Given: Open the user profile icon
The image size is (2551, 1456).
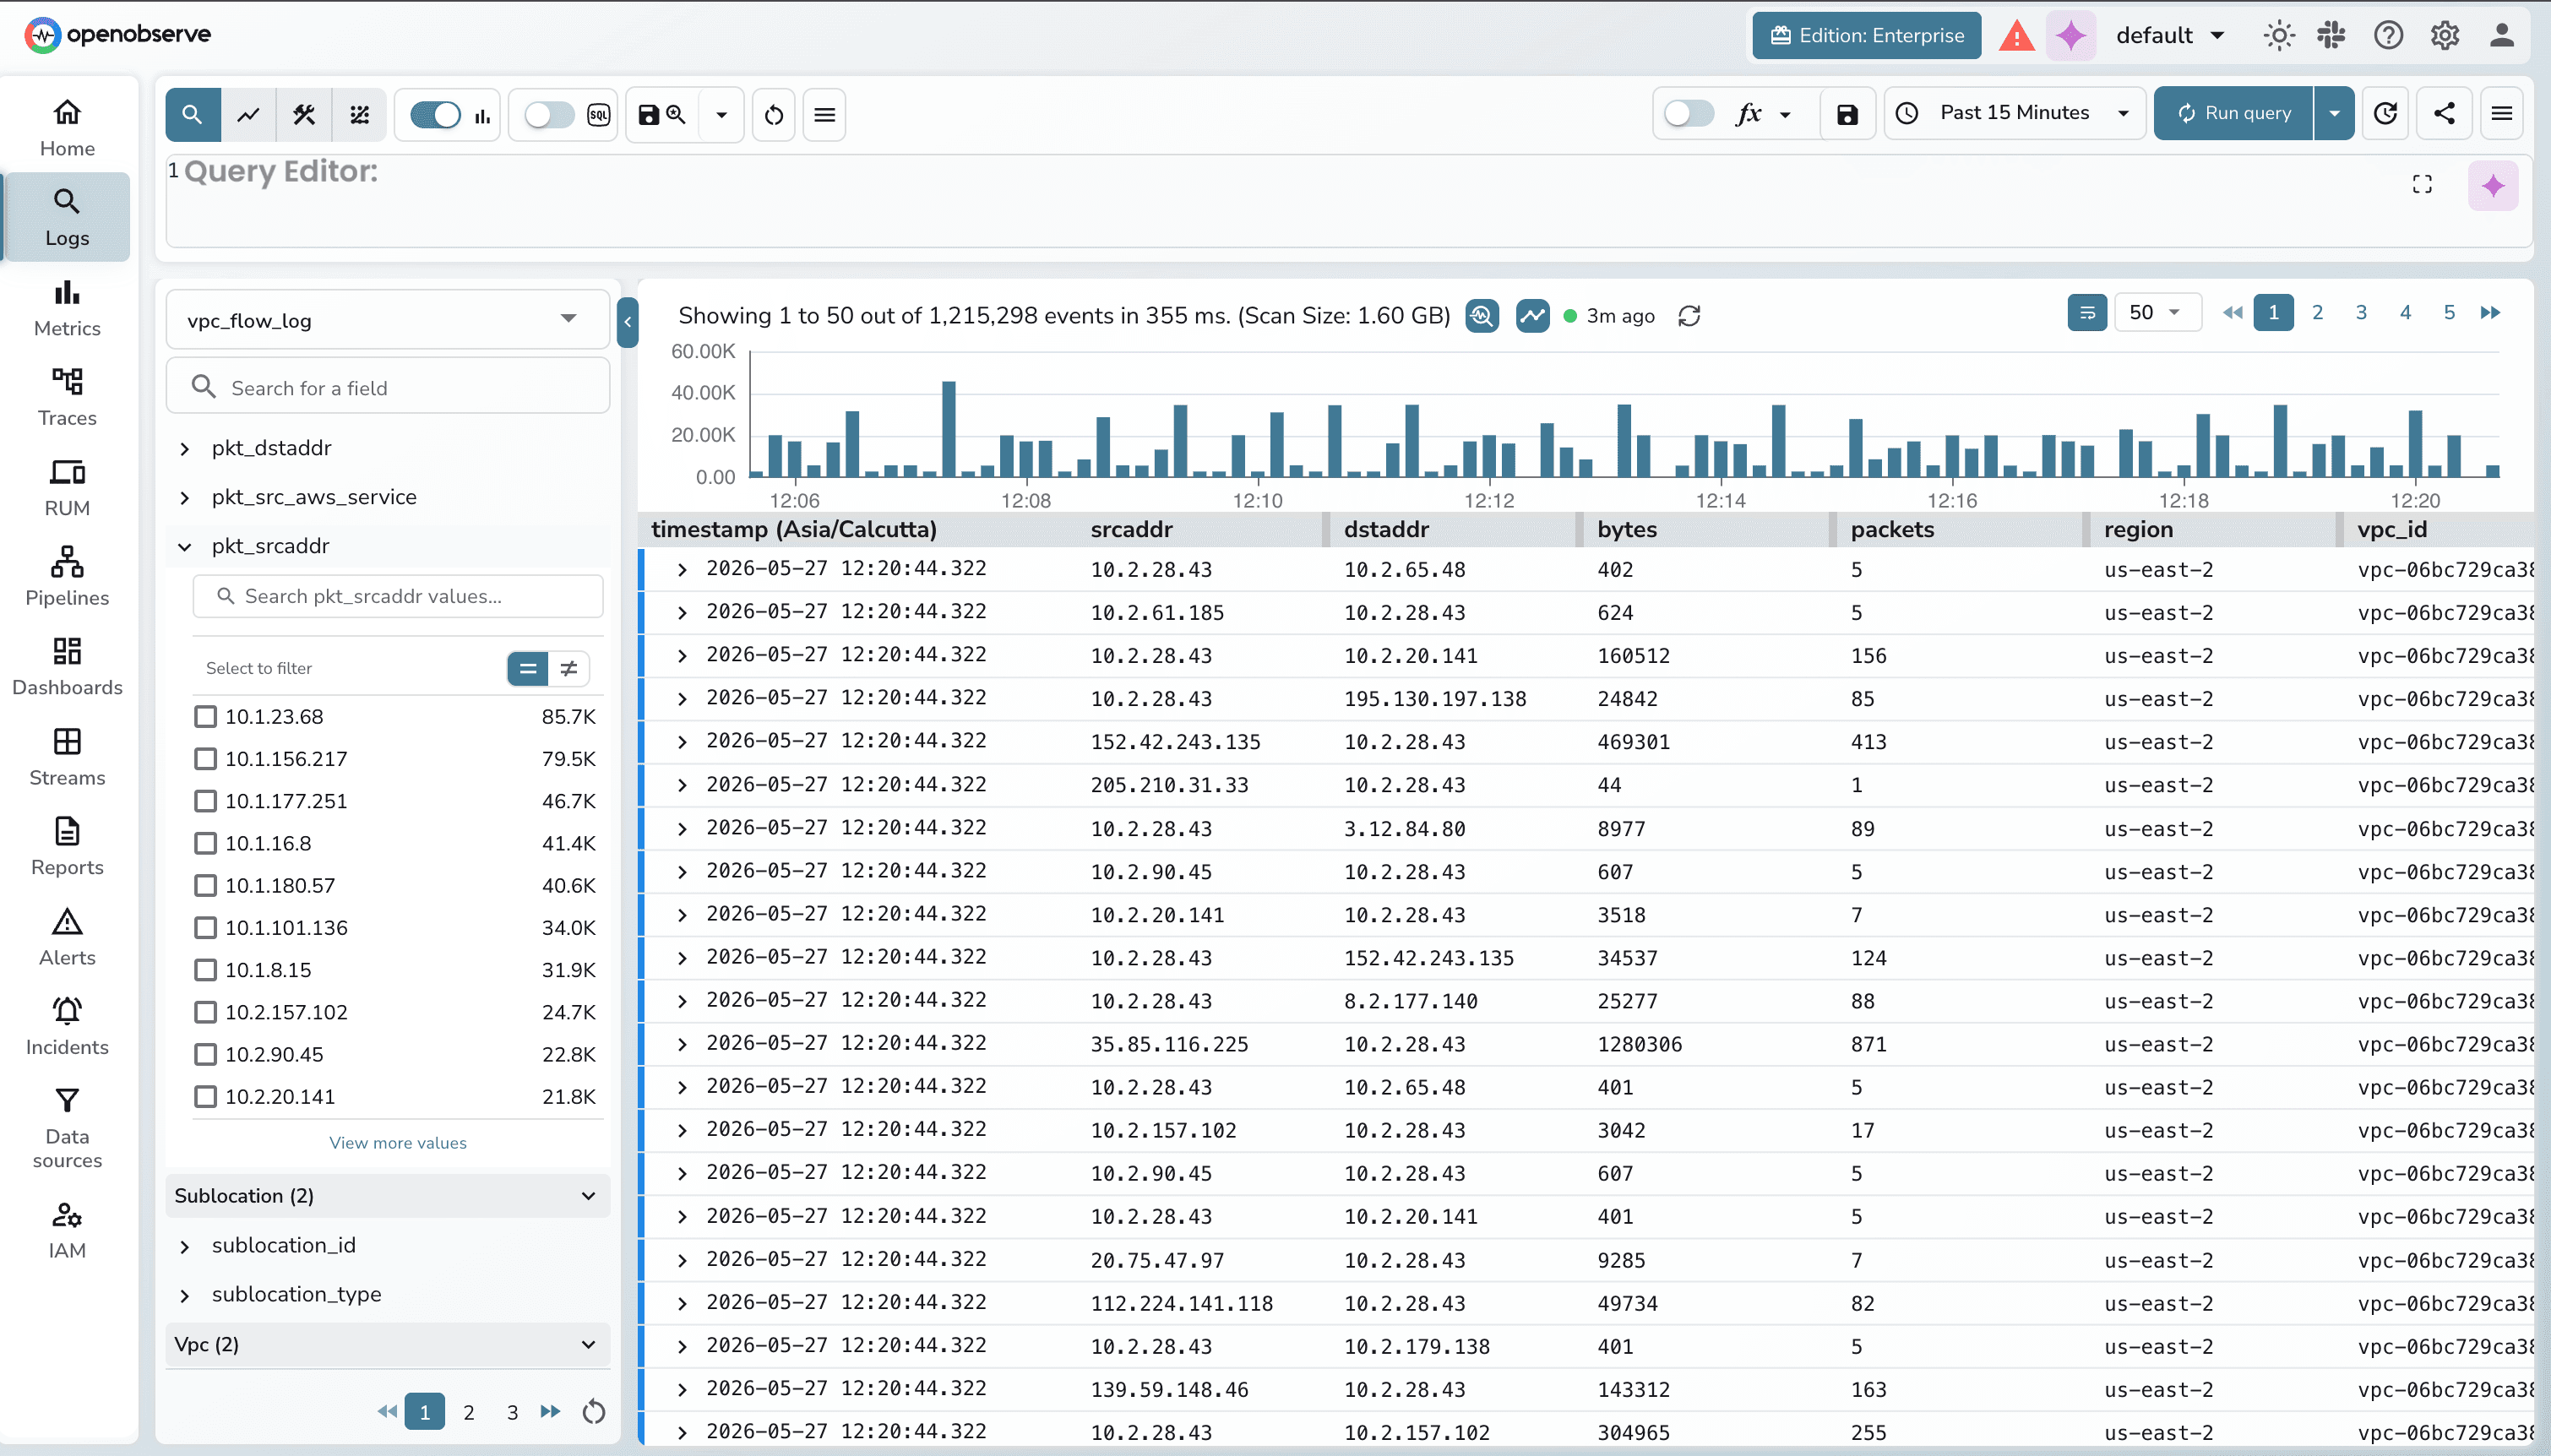Looking at the screenshot, I should coord(2502,36).
